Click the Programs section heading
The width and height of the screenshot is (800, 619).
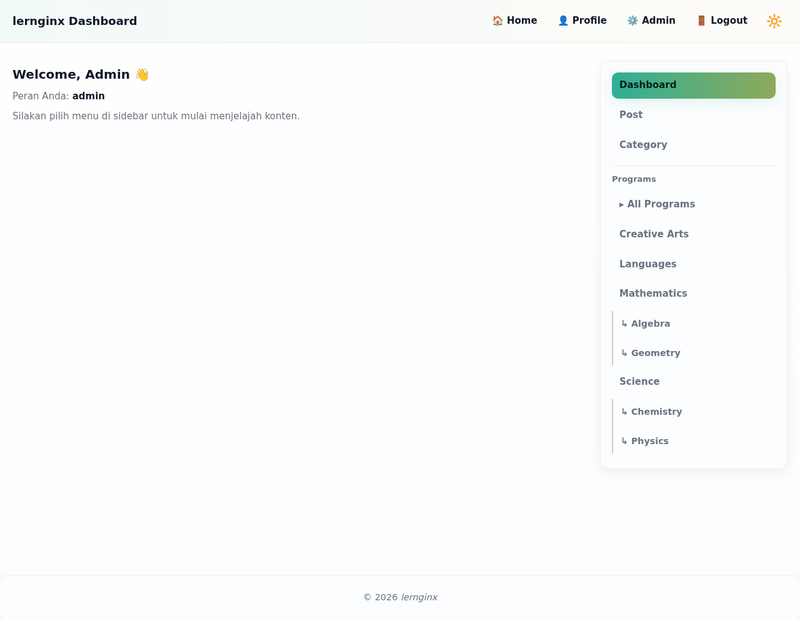click(x=634, y=179)
